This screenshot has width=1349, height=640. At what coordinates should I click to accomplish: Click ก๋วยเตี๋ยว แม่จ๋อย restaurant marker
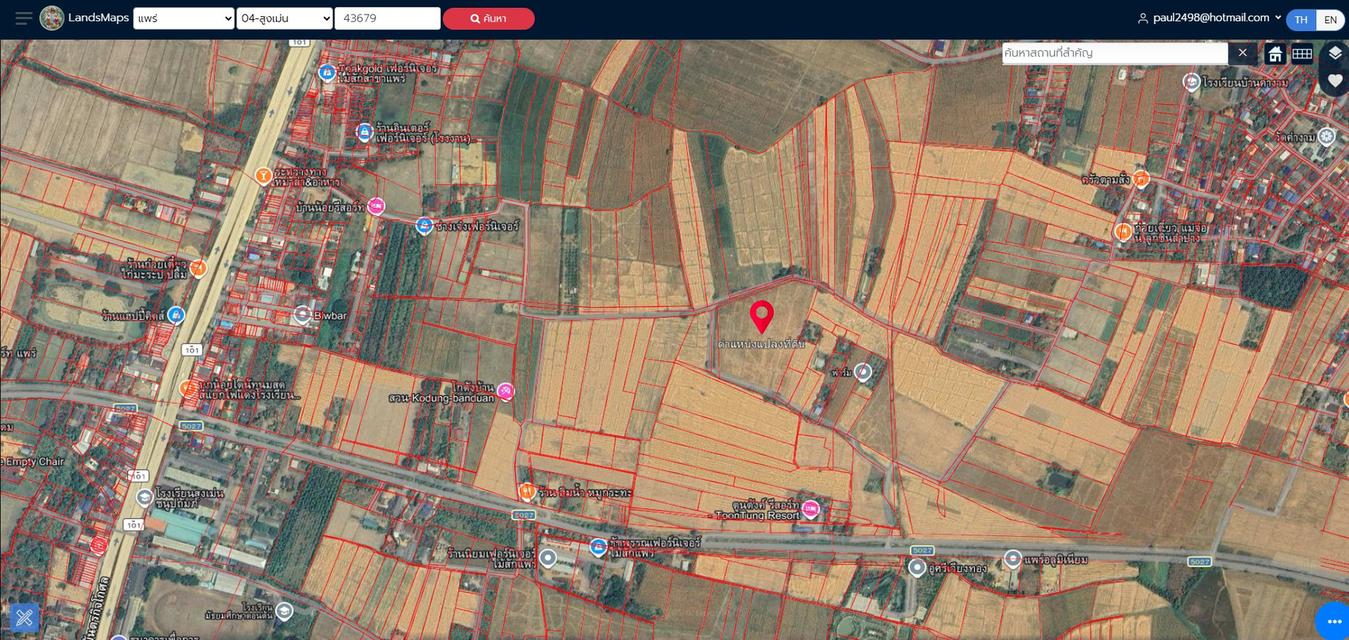click(1123, 231)
